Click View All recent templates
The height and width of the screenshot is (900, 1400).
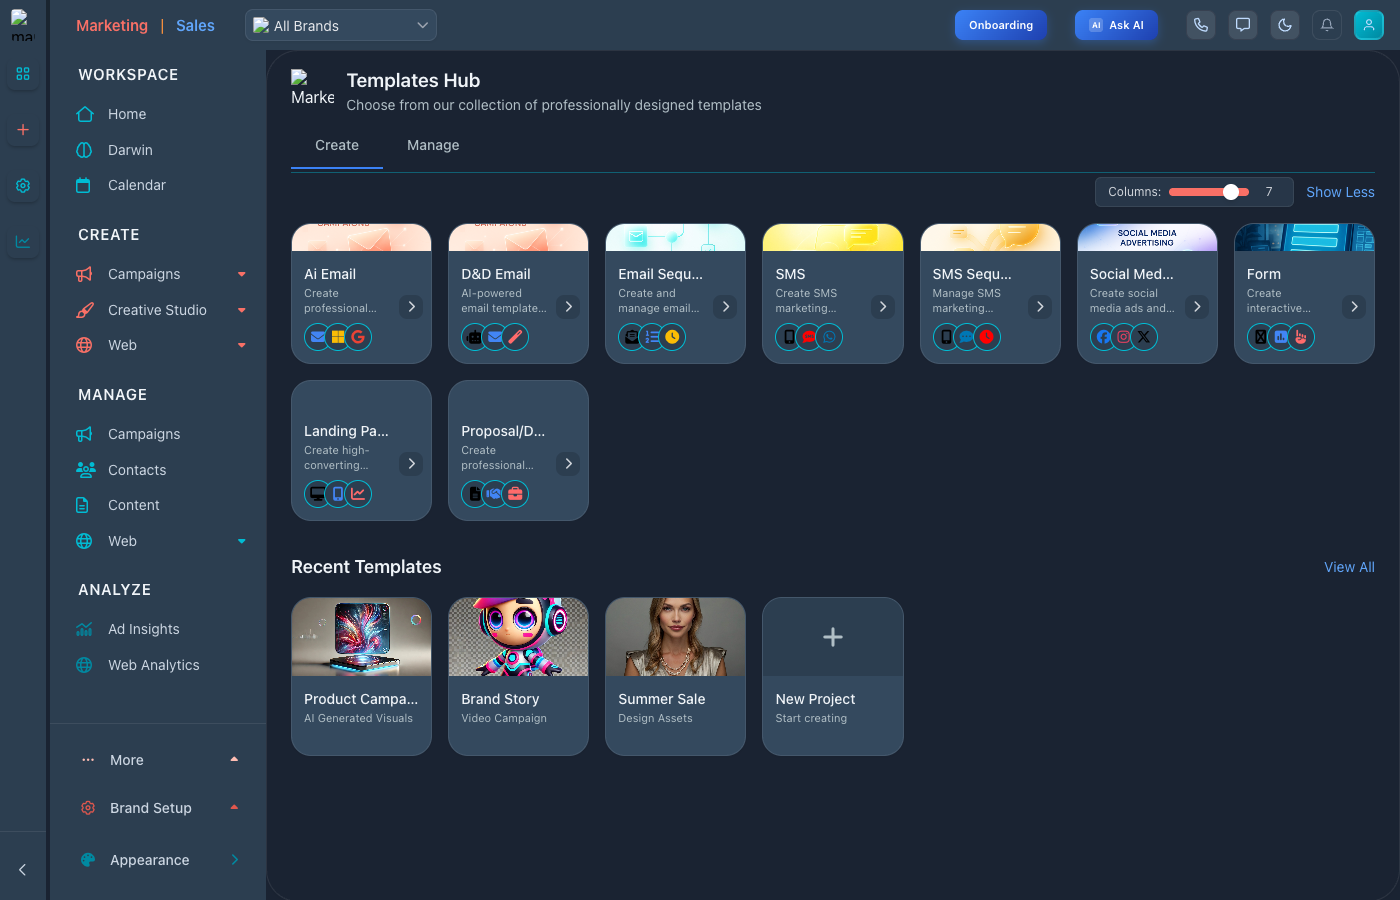[x=1349, y=567]
